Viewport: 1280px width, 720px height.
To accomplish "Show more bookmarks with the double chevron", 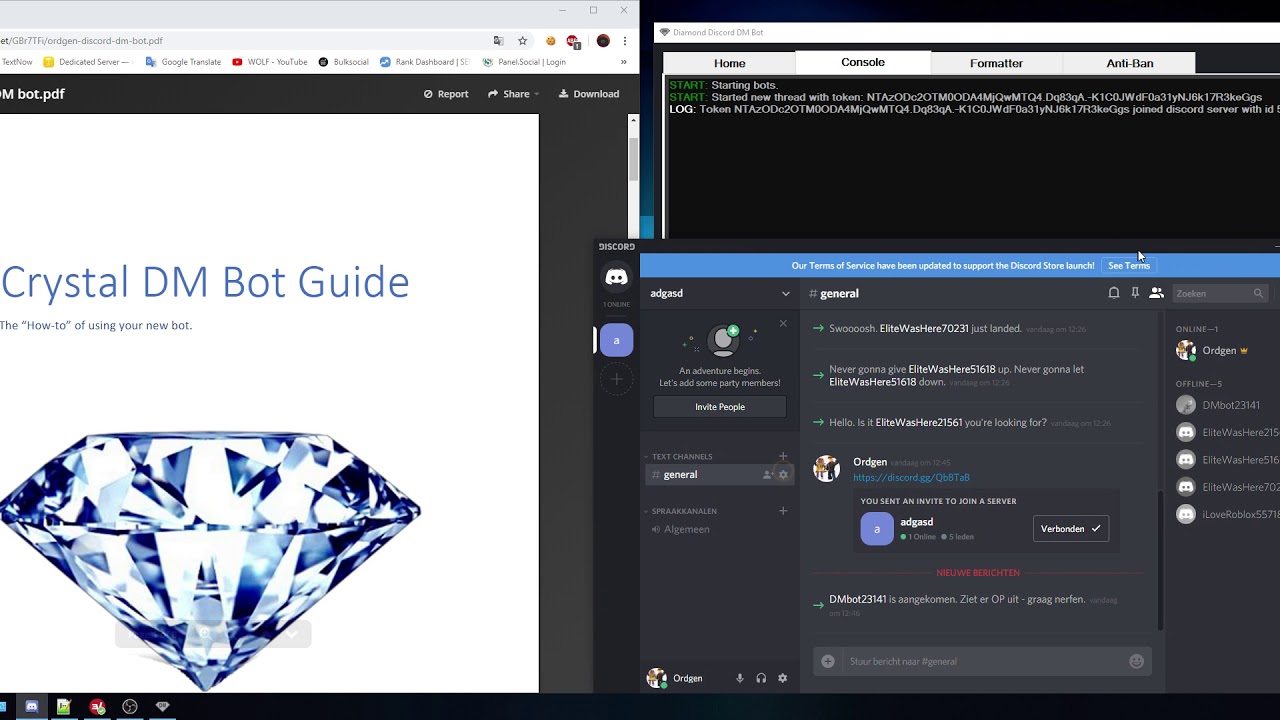I will tap(623, 62).
